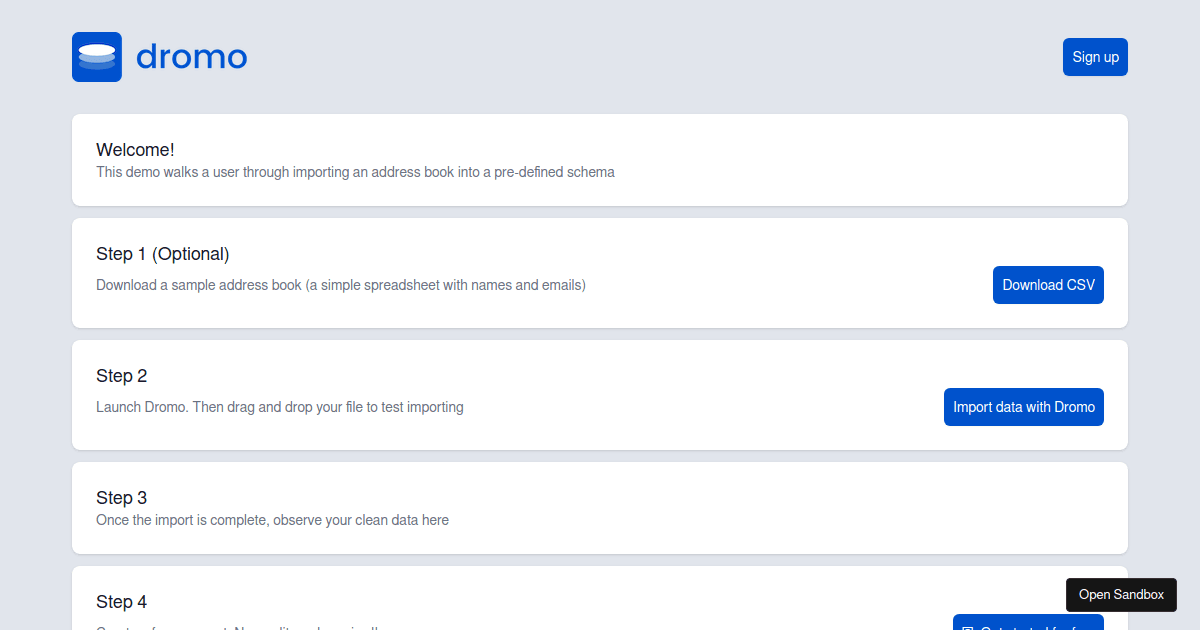
Task: Download the sample CSV address book
Action: (x=1048, y=285)
